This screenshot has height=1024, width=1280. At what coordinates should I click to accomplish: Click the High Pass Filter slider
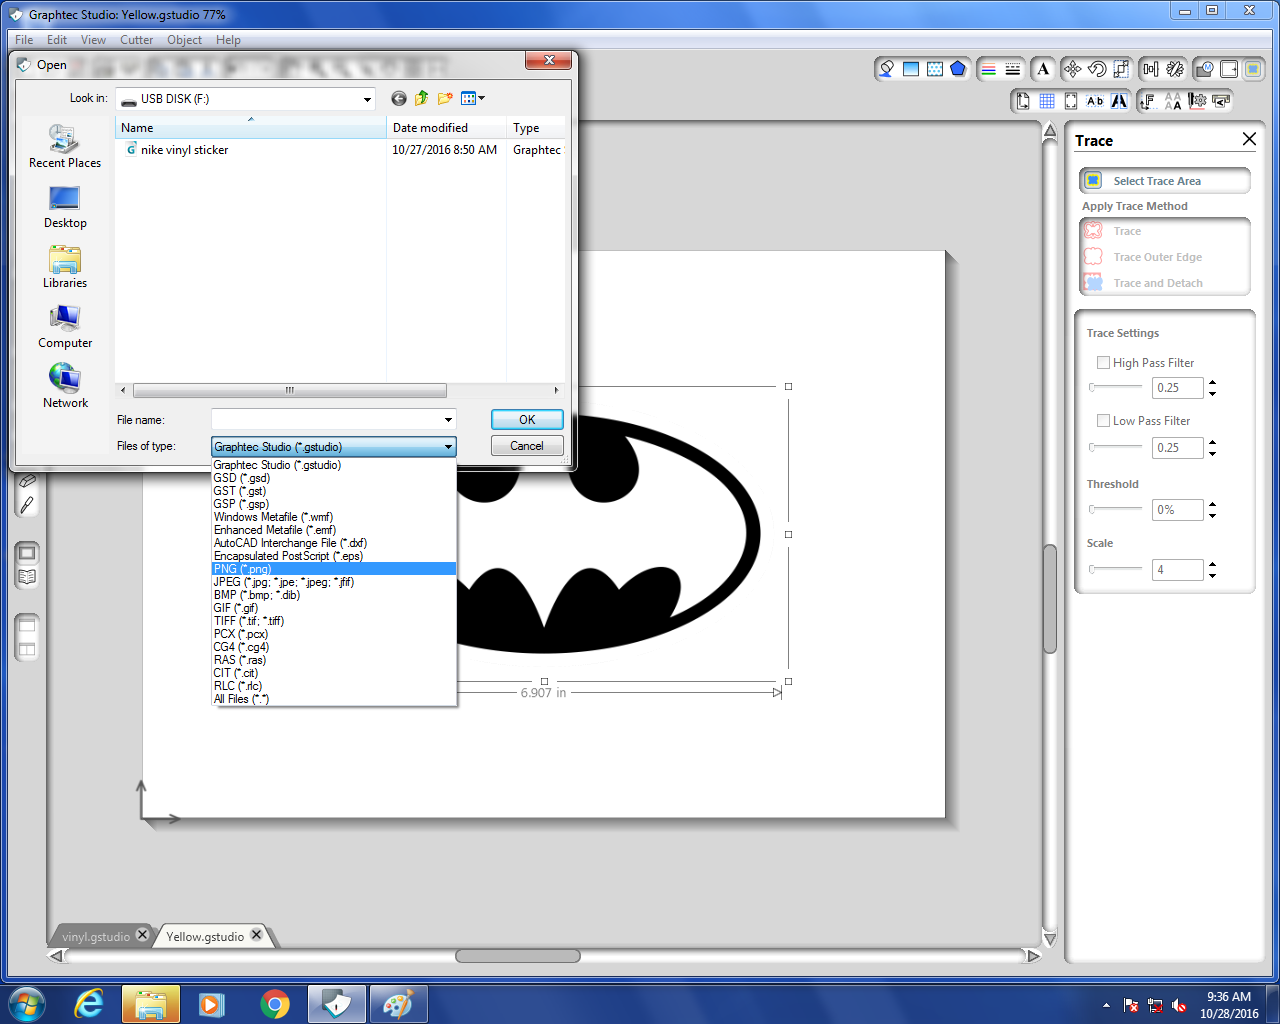click(x=1115, y=387)
